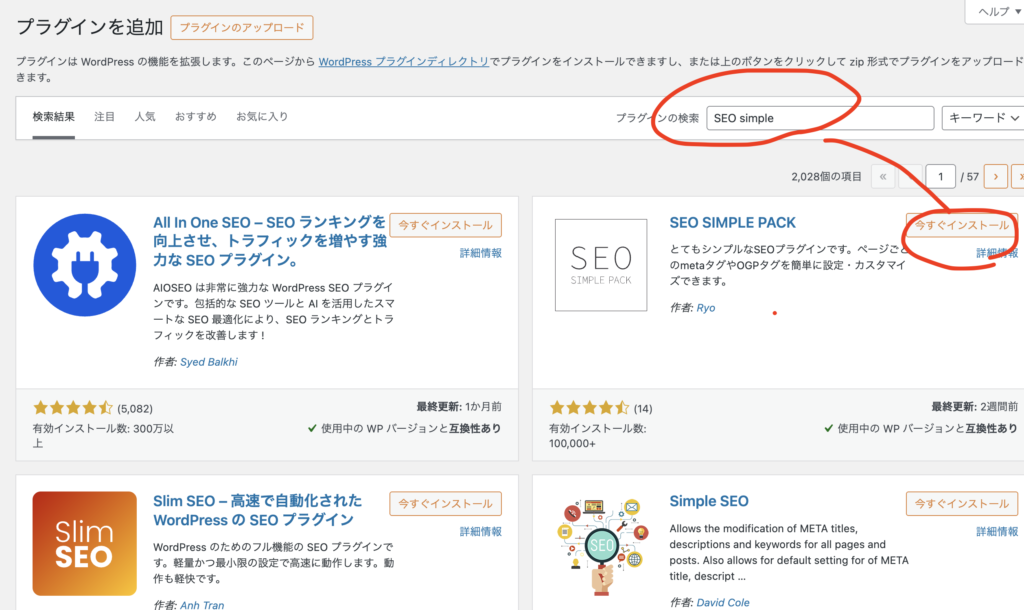The width and height of the screenshot is (1024, 610).
Task: Install the Slim SEO plugin now
Action: (x=445, y=504)
